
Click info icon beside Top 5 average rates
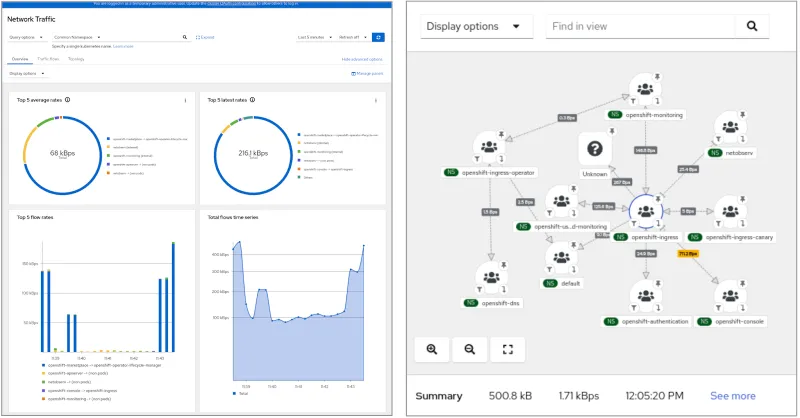click(67, 100)
